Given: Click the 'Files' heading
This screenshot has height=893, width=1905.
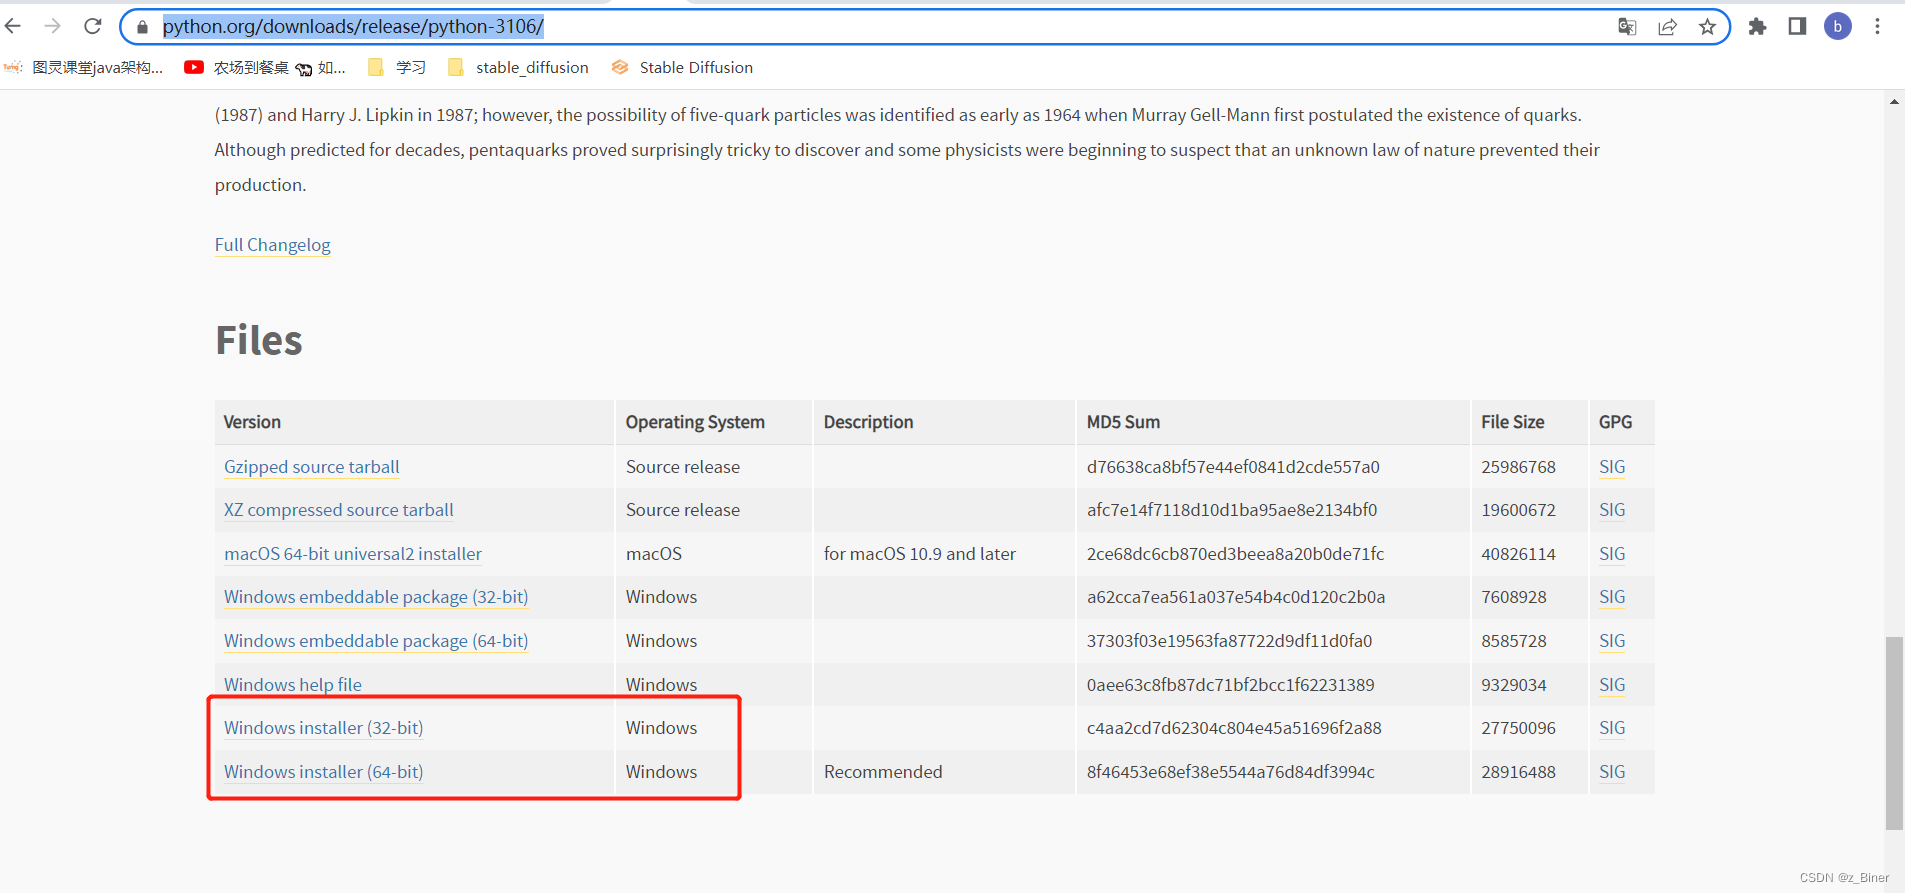Looking at the screenshot, I should click(x=259, y=340).
